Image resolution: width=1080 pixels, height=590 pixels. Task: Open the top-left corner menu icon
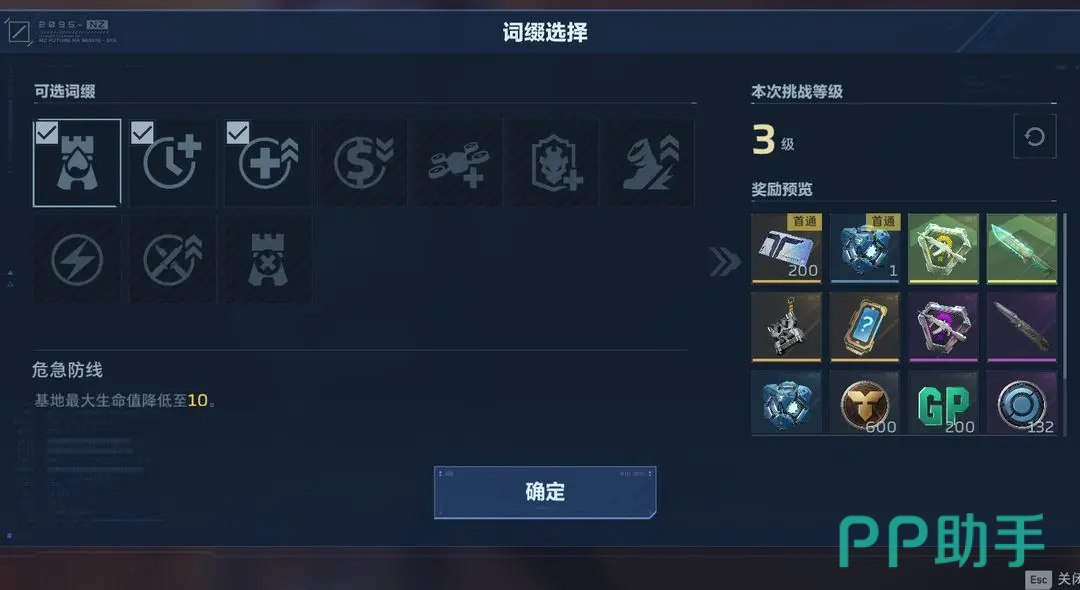[x=19, y=31]
